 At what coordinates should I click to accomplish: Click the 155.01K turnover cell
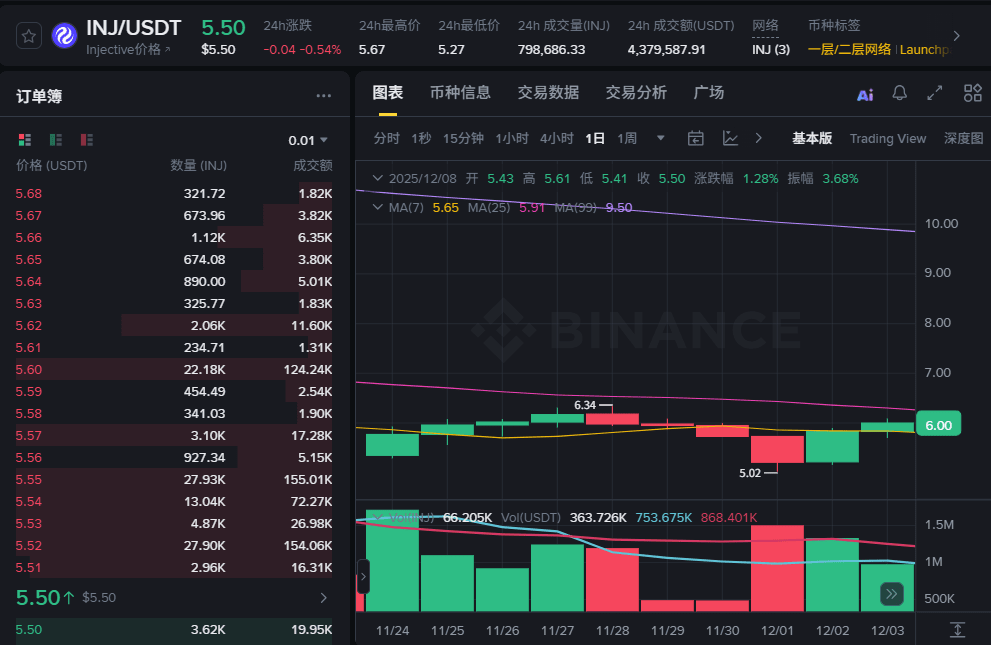point(308,479)
